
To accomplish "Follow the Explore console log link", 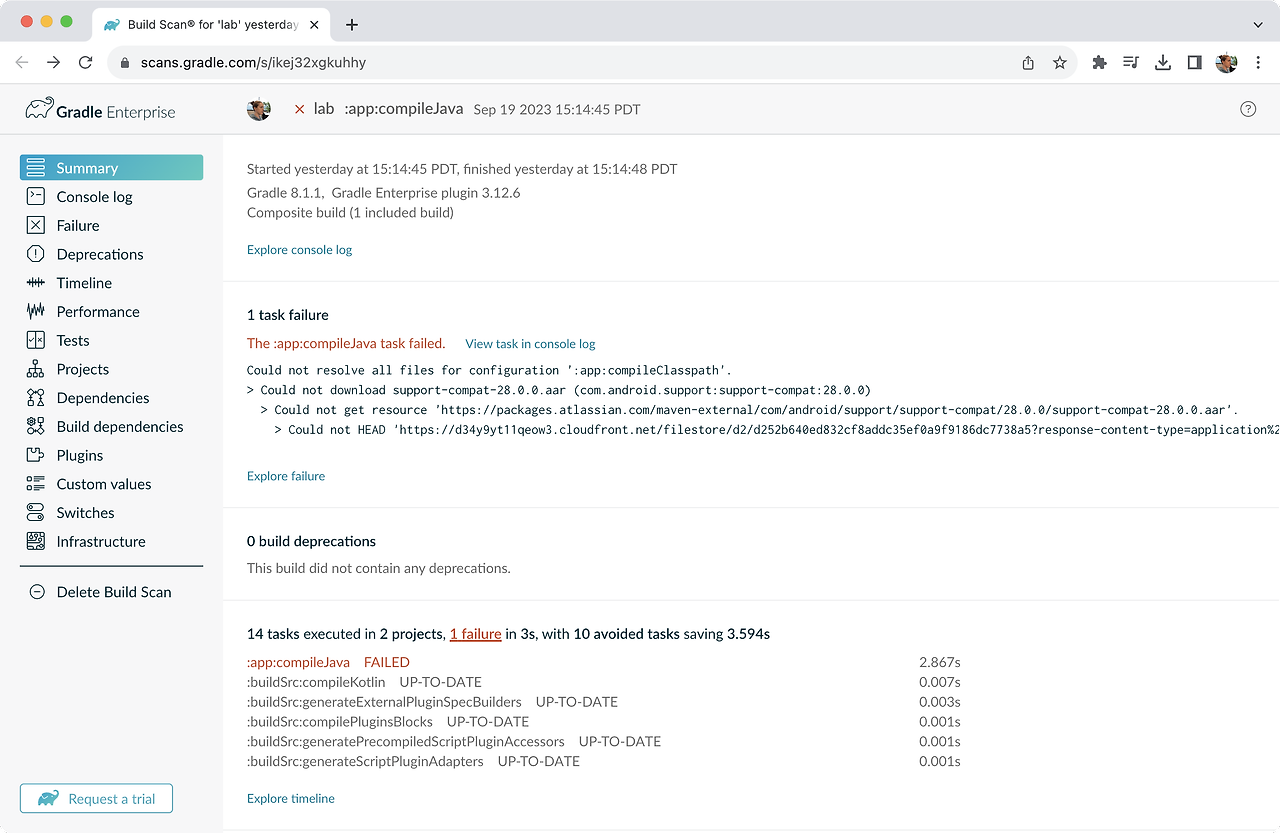I will point(300,250).
